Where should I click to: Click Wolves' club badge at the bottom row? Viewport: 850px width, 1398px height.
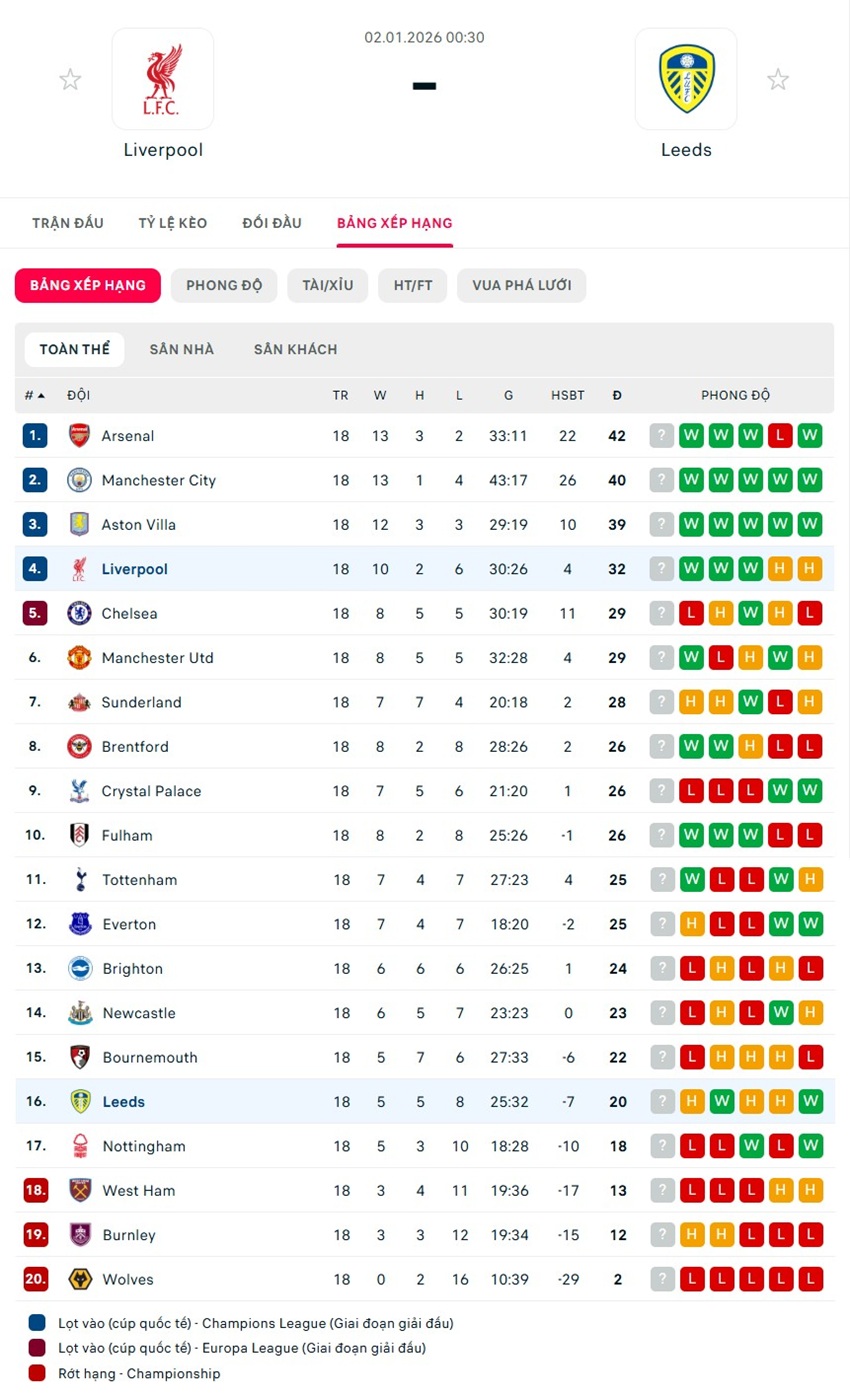78,1279
